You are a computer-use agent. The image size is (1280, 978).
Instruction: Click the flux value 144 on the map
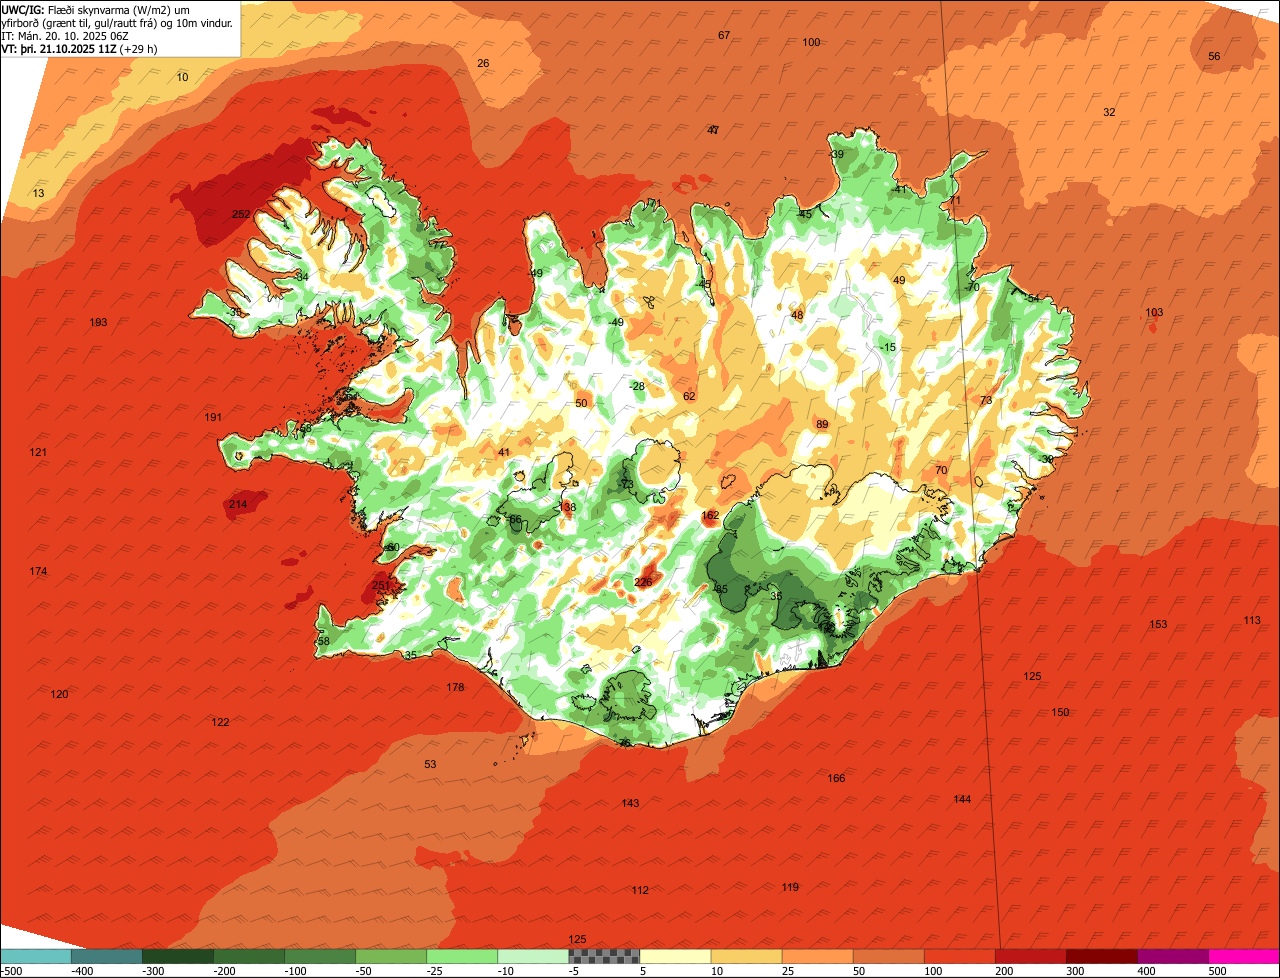pyautogui.click(x=962, y=799)
